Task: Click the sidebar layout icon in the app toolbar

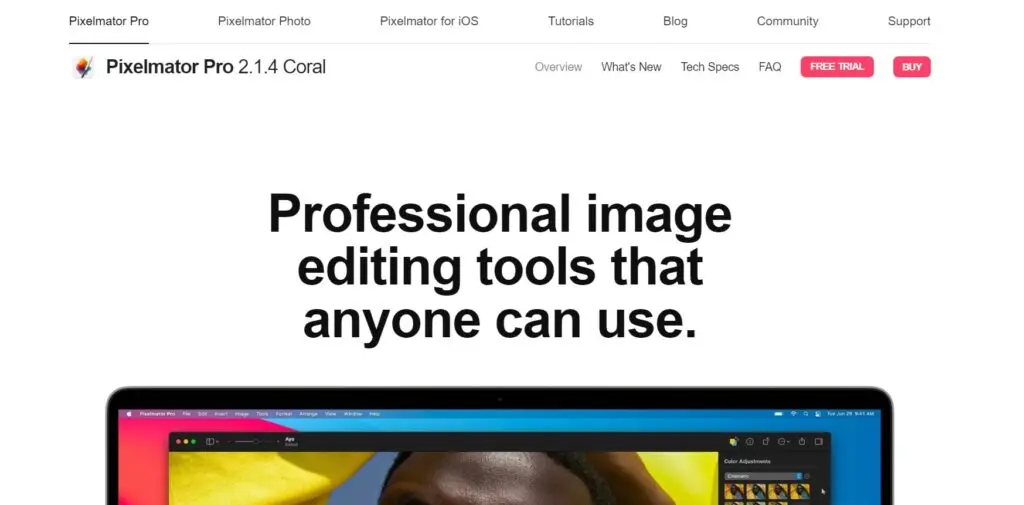Action: tap(211, 441)
